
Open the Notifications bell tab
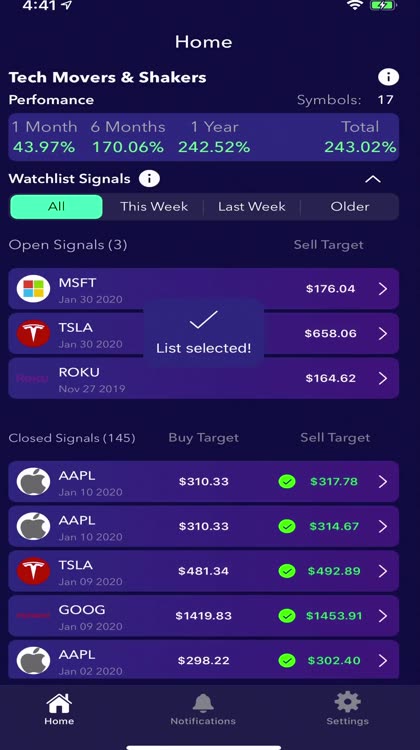[203, 709]
